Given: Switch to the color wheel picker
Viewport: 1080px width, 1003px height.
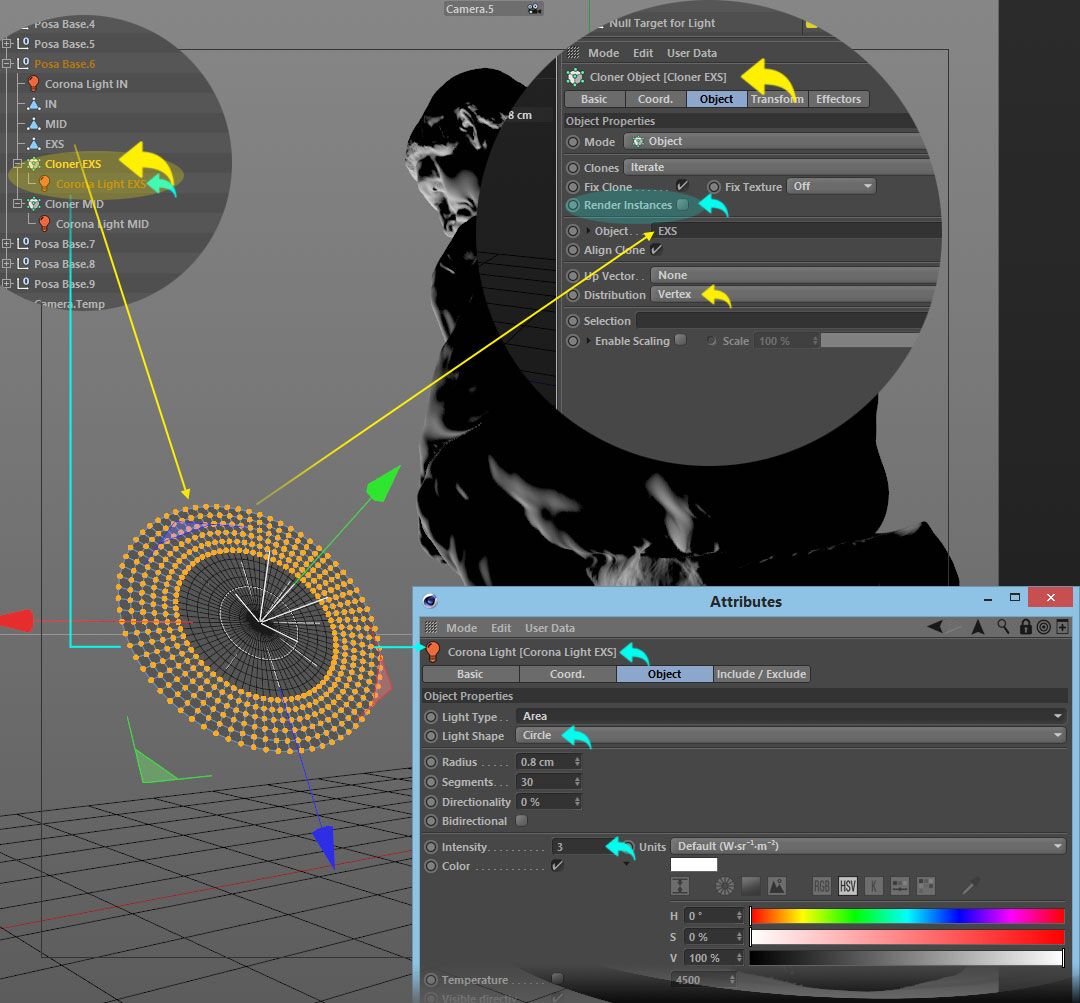Looking at the screenshot, I should (x=725, y=886).
